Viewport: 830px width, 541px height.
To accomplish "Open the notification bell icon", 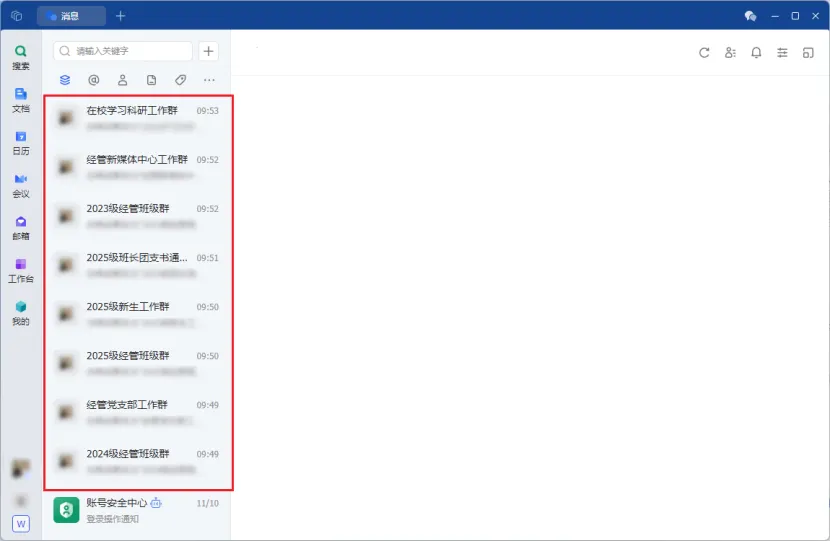I will [756, 52].
